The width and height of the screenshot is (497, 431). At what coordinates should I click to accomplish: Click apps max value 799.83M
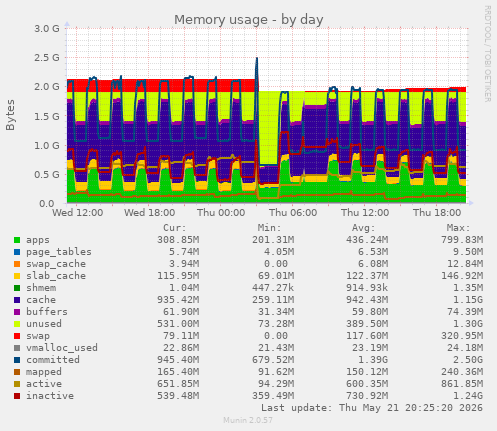[x=462, y=240]
